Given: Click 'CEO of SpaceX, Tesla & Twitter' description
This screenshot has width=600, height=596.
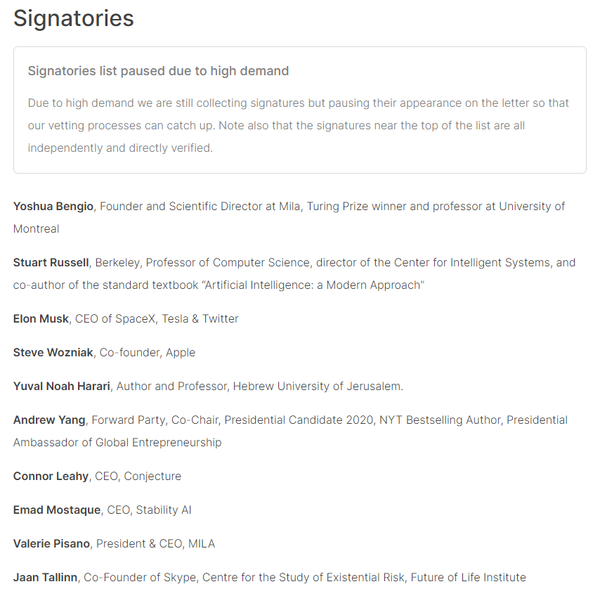Looking at the screenshot, I should [157, 319].
